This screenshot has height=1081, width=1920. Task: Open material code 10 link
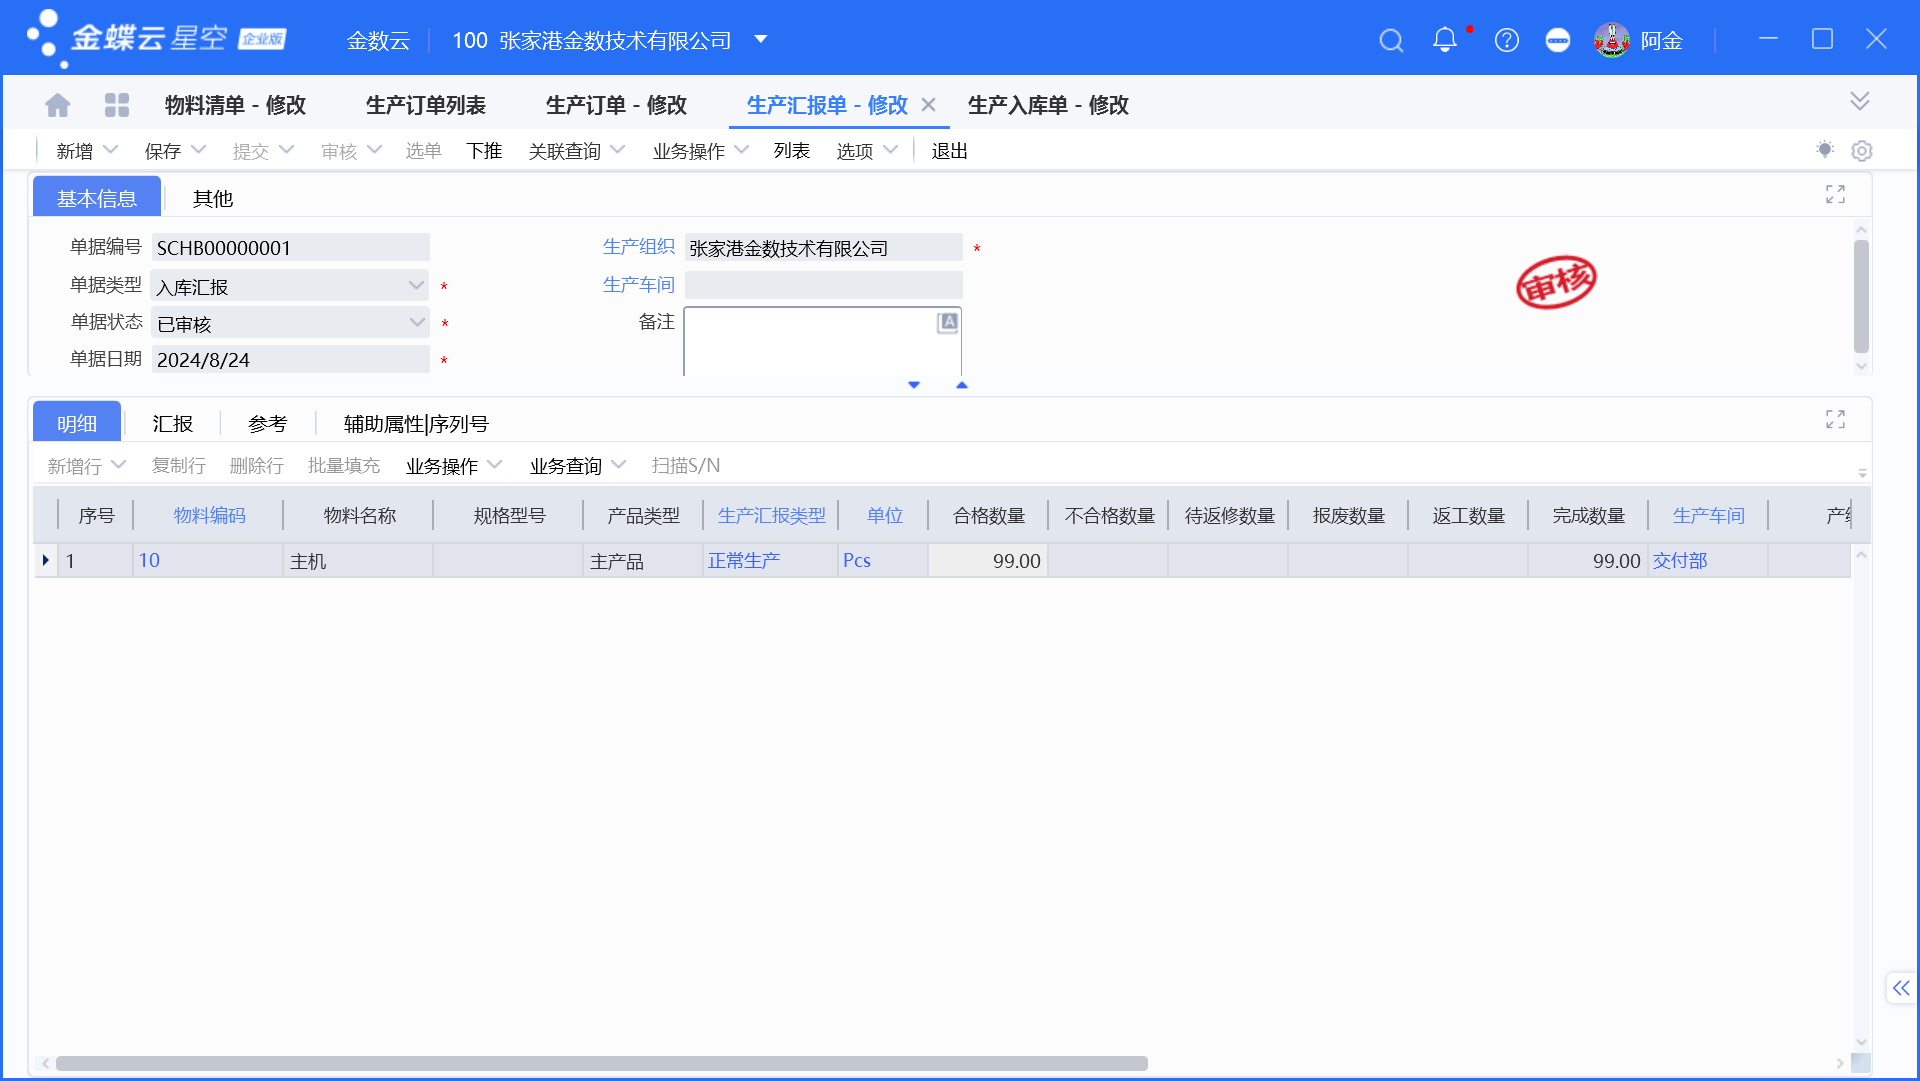coord(149,560)
